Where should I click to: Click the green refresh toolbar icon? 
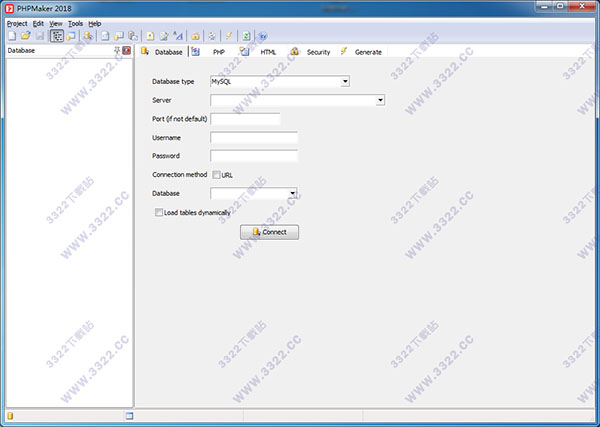246,36
